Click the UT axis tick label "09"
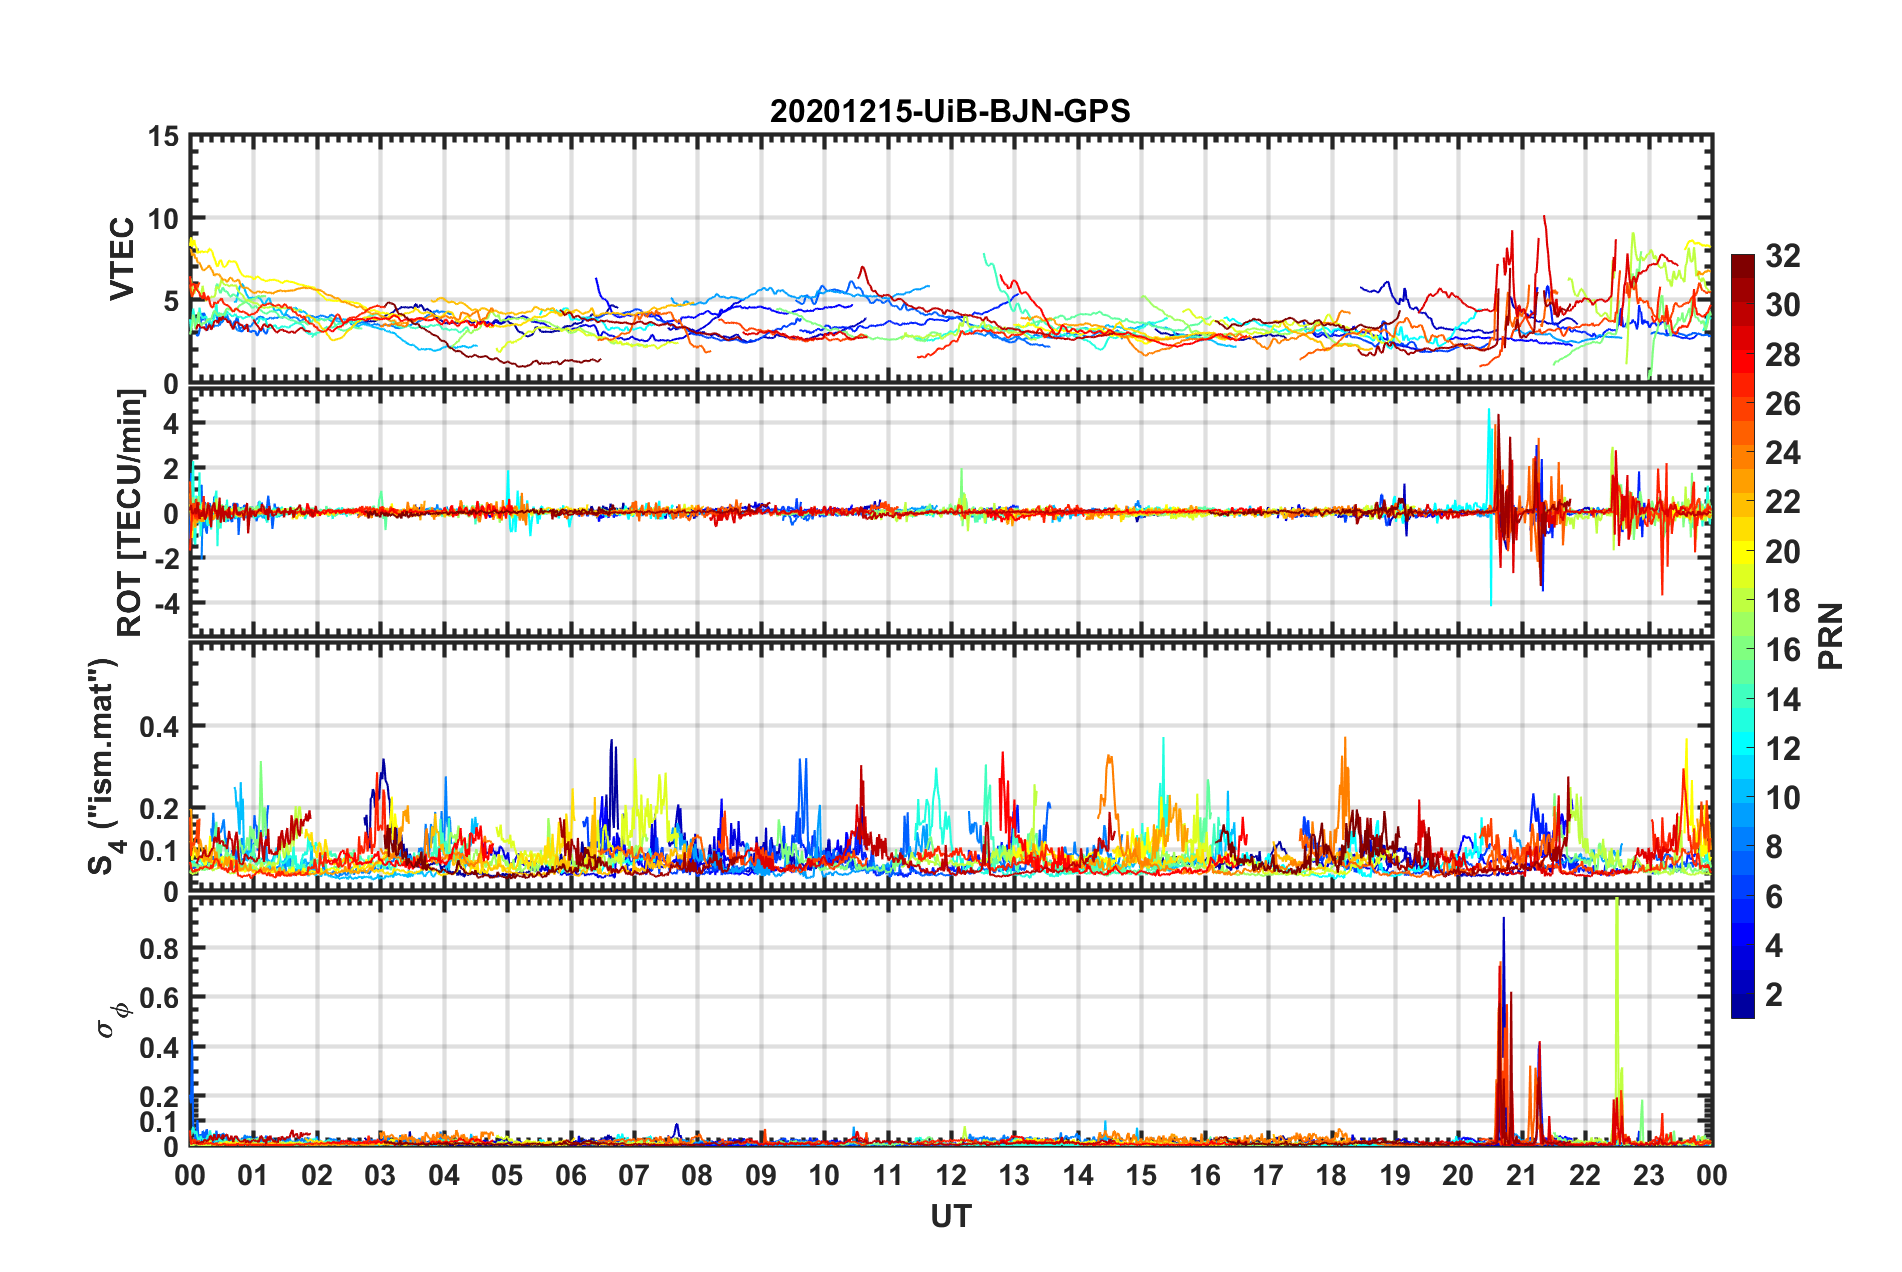The image size is (1902, 1272). [x=761, y=1175]
